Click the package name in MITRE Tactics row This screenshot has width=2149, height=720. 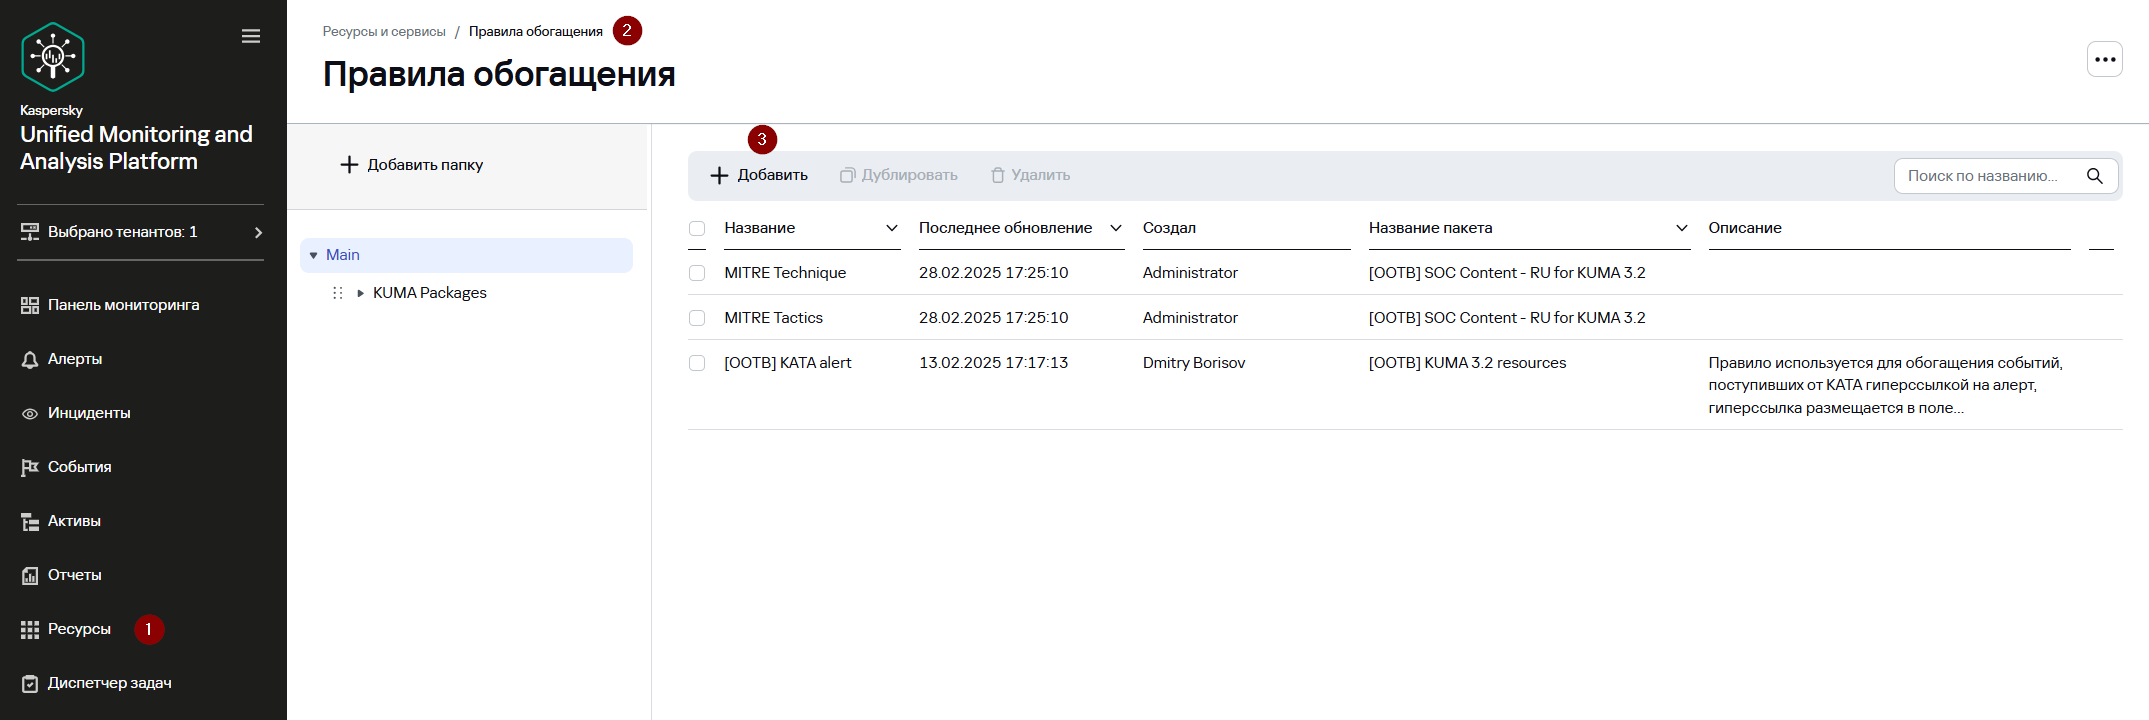1507,318
